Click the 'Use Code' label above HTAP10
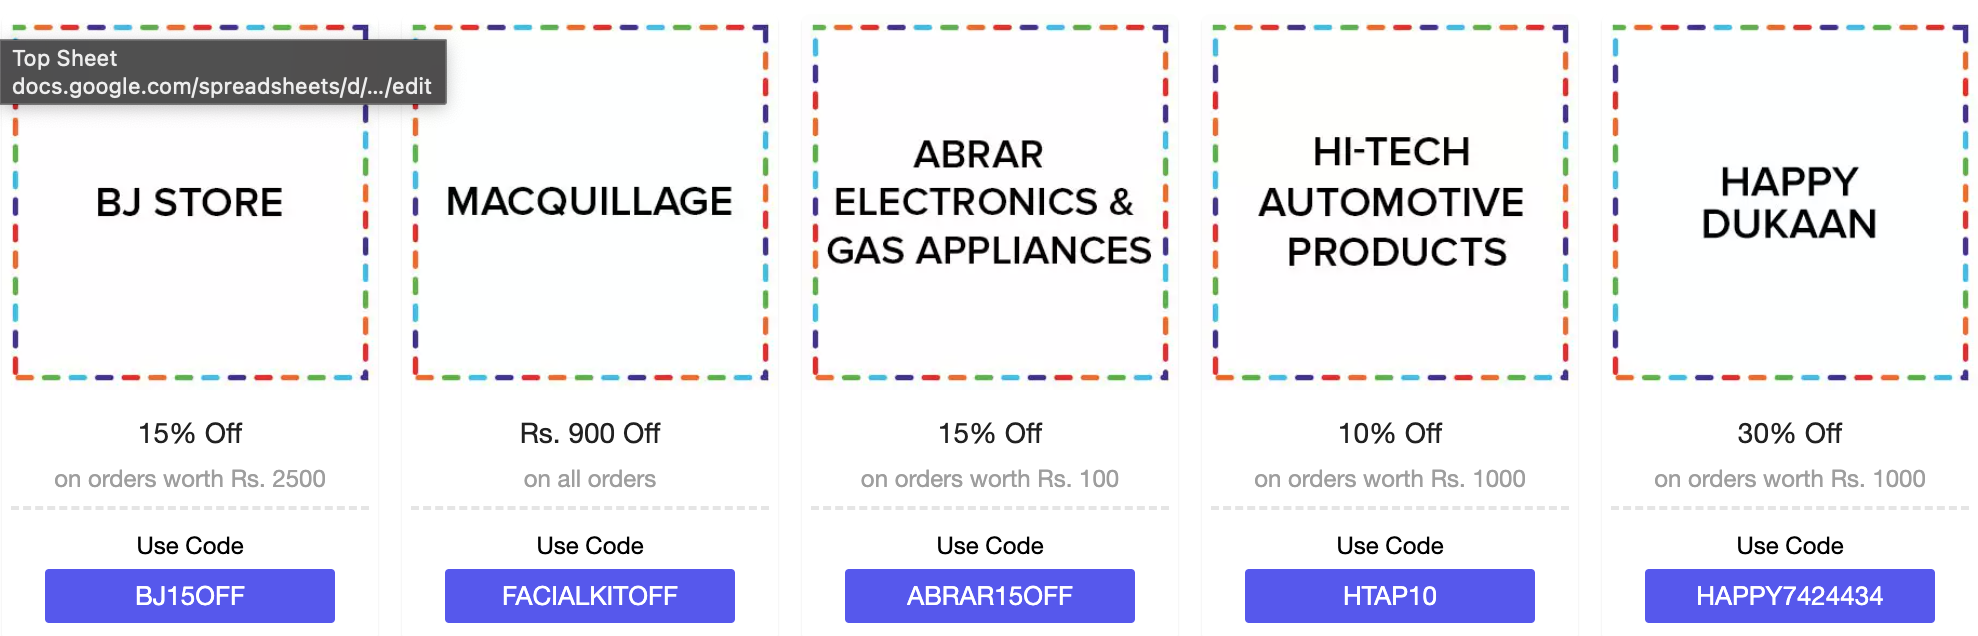Viewport: 1978px width, 636px height. click(1390, 546)
